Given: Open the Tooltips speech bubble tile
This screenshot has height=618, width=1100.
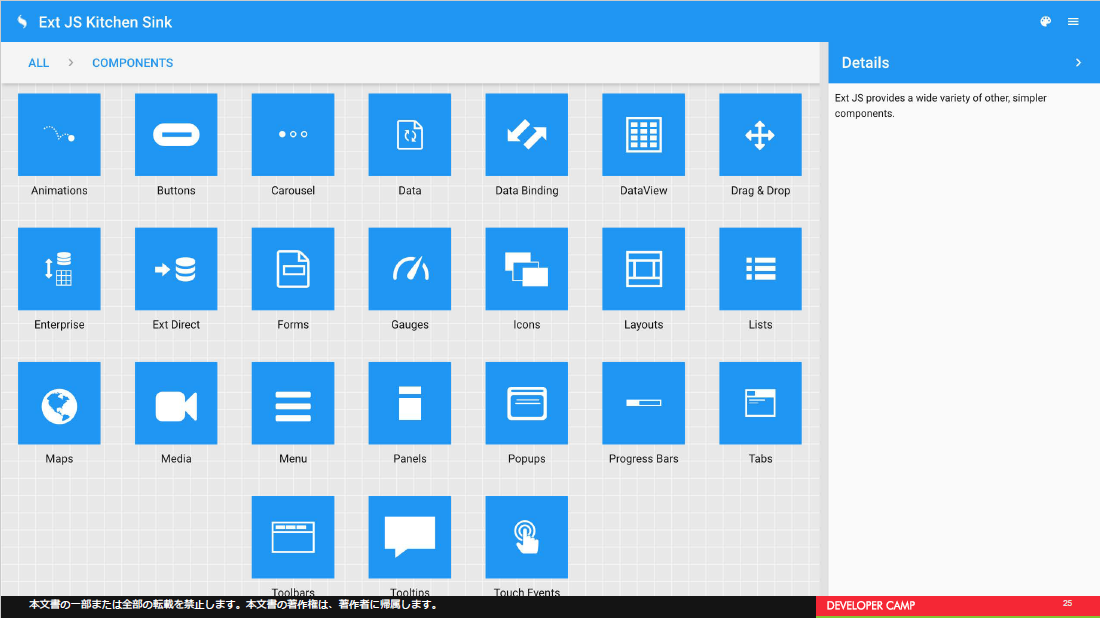Looking at the screenshot, I should coord(410,537).
